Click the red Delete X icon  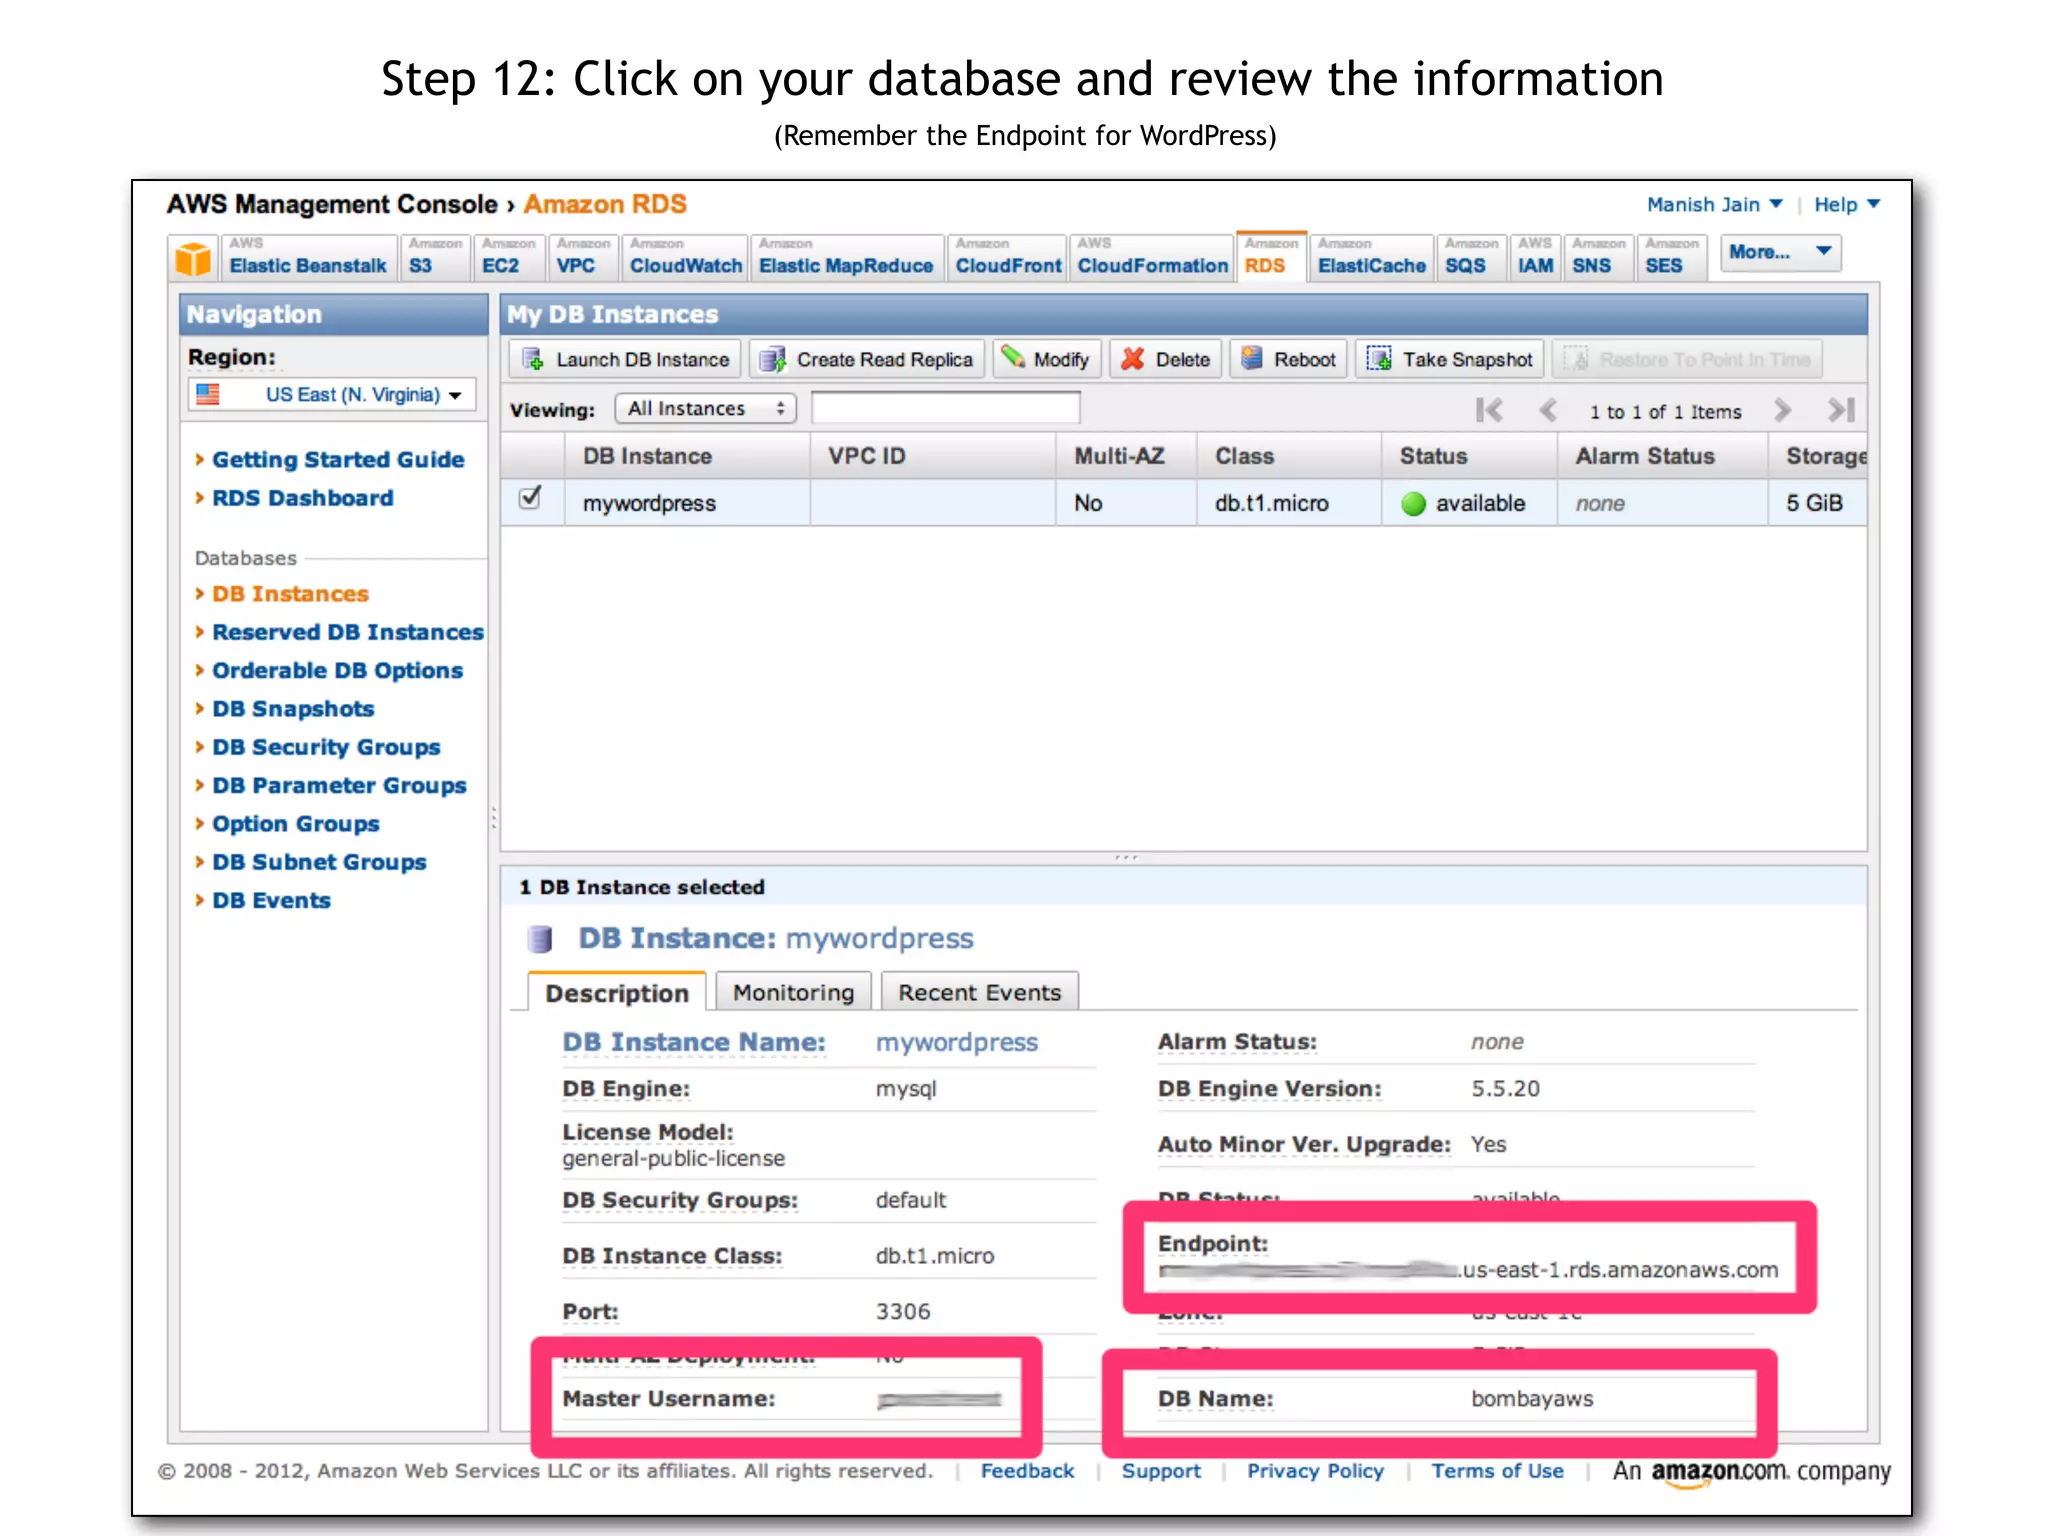1133,359
